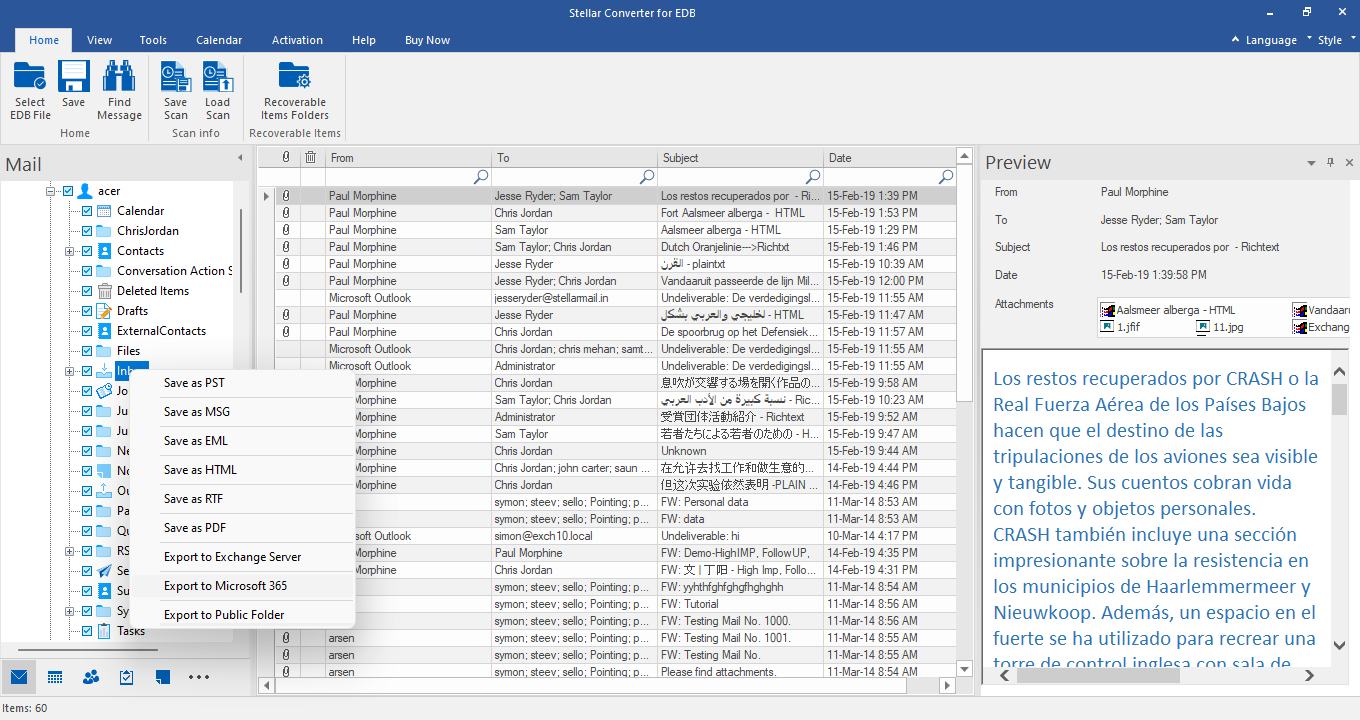The height and width of the screenshot is (720, 1360).
Task: Click the Load Scan icon
Action: (217, 76)
